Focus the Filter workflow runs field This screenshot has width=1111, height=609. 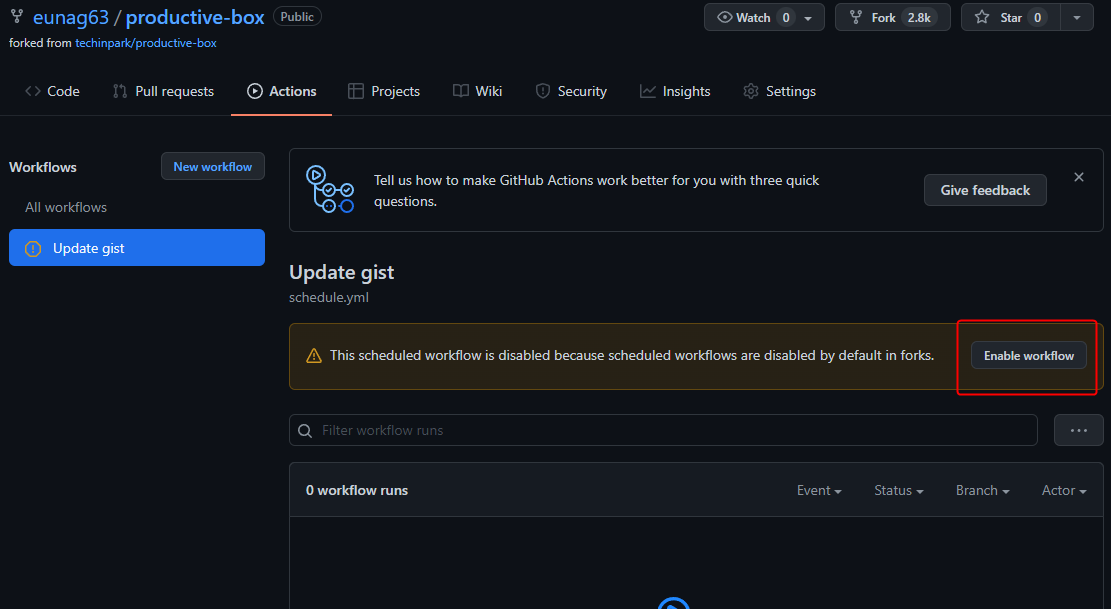(x=663, y=431)
